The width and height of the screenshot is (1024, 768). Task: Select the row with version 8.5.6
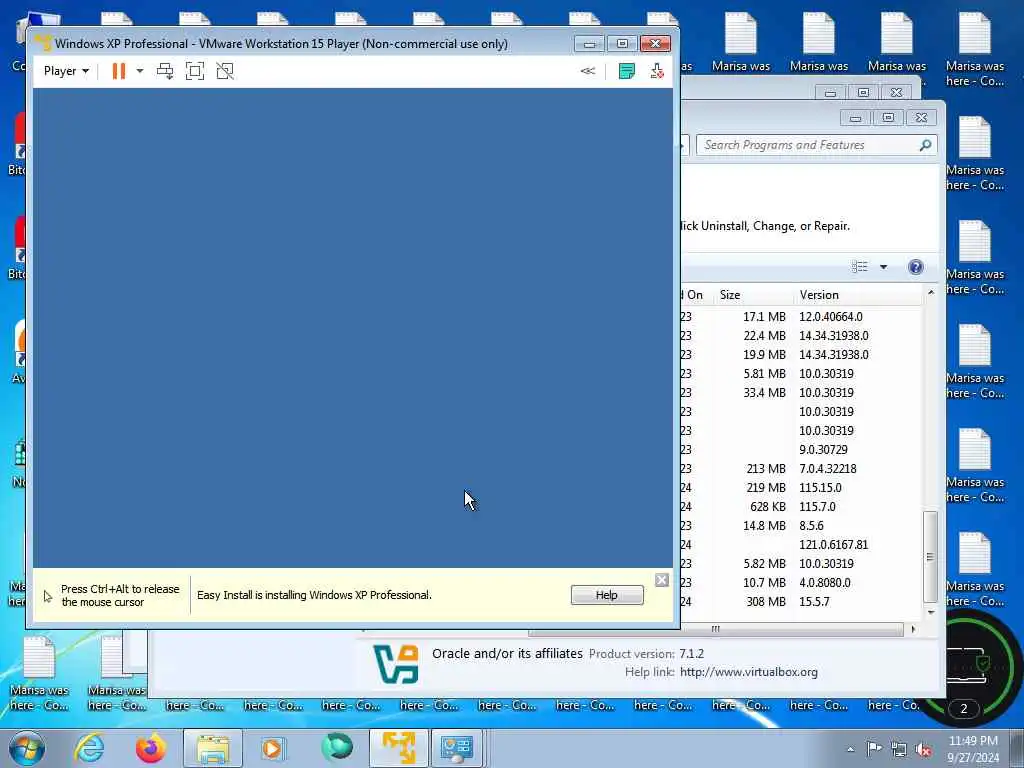point(801,525)
